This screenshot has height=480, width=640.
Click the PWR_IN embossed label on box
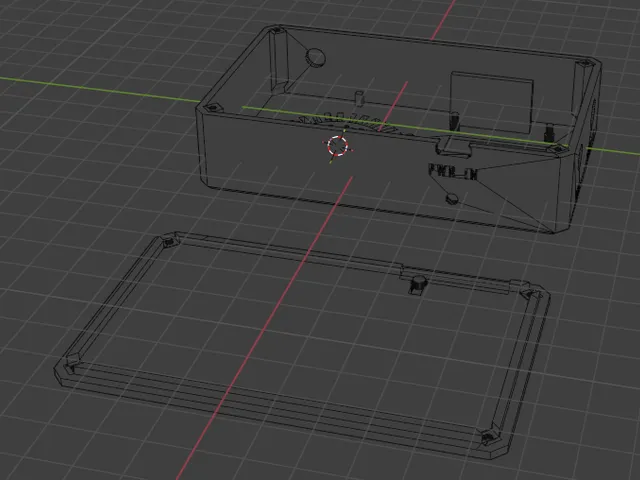click(453, 171)
